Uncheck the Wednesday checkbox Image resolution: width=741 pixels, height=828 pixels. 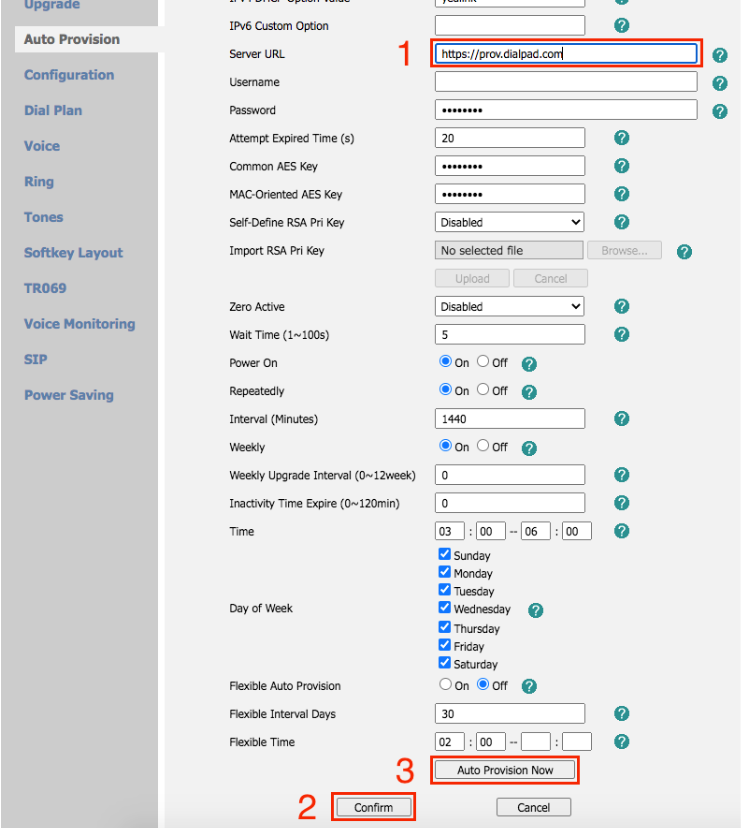click(445, 607)
